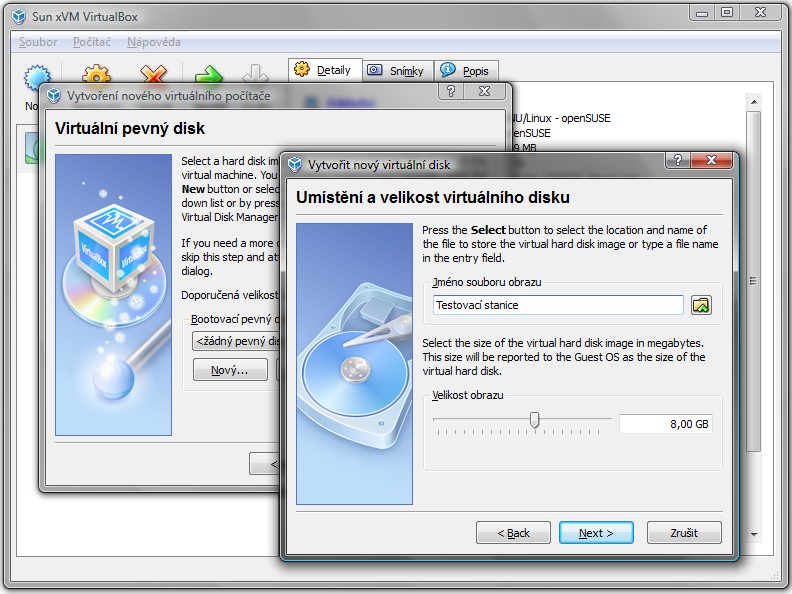The width and height of the screenshot is (792, 594).
Task: Click the Zrušit cancel button
Action: pos(684,533)
